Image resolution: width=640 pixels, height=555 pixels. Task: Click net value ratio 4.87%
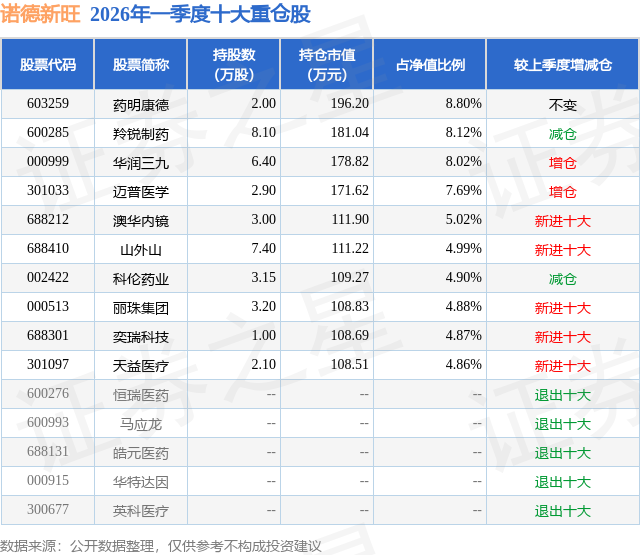[463, 335]
